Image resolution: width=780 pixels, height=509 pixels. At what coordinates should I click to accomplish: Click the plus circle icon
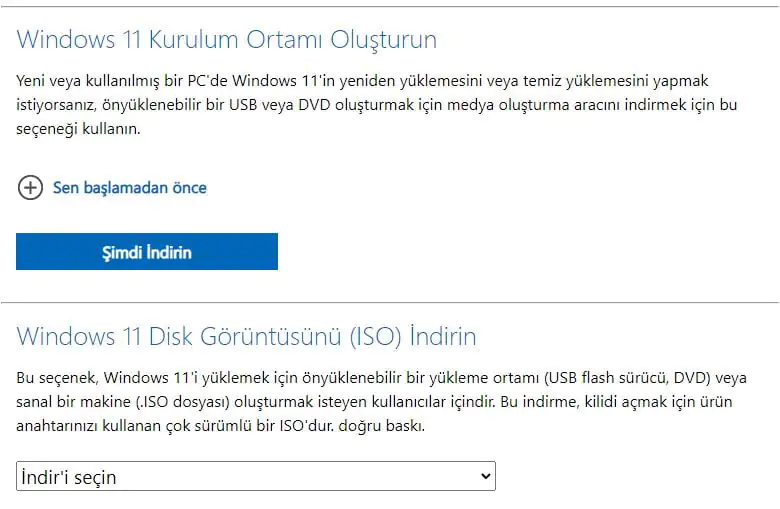pyautogui.click(x=30, y=187)
